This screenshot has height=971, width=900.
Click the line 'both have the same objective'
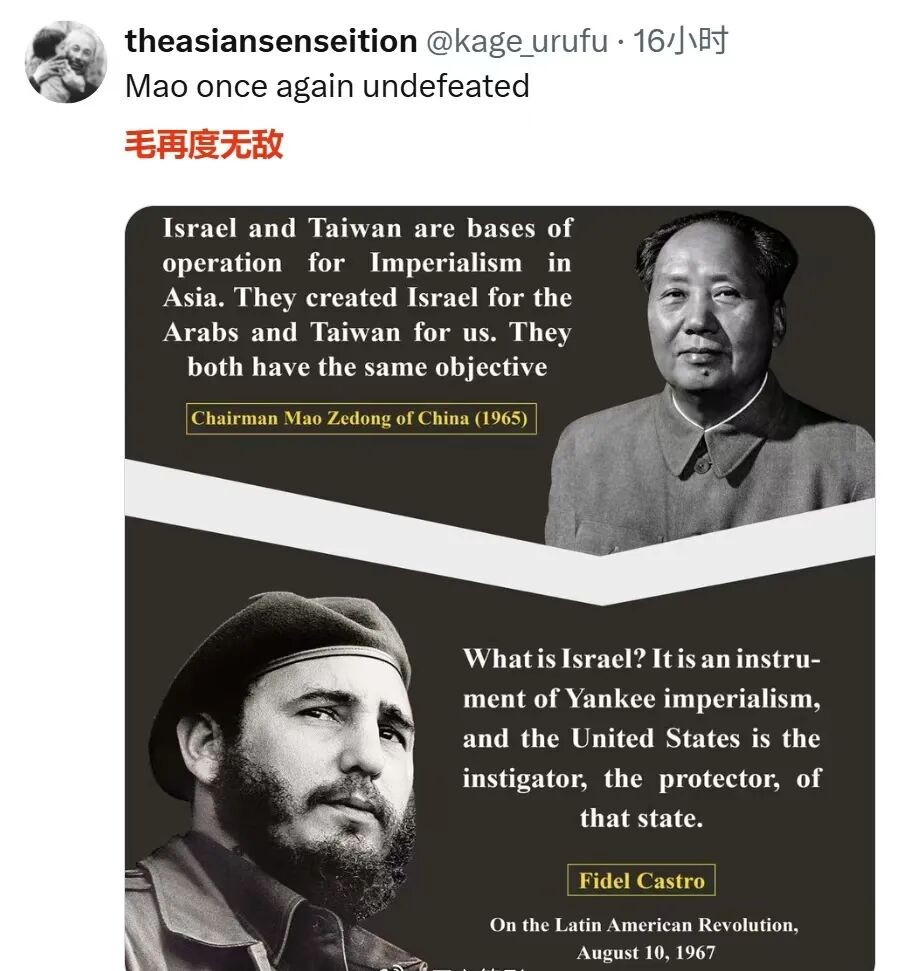pos(367,367)
